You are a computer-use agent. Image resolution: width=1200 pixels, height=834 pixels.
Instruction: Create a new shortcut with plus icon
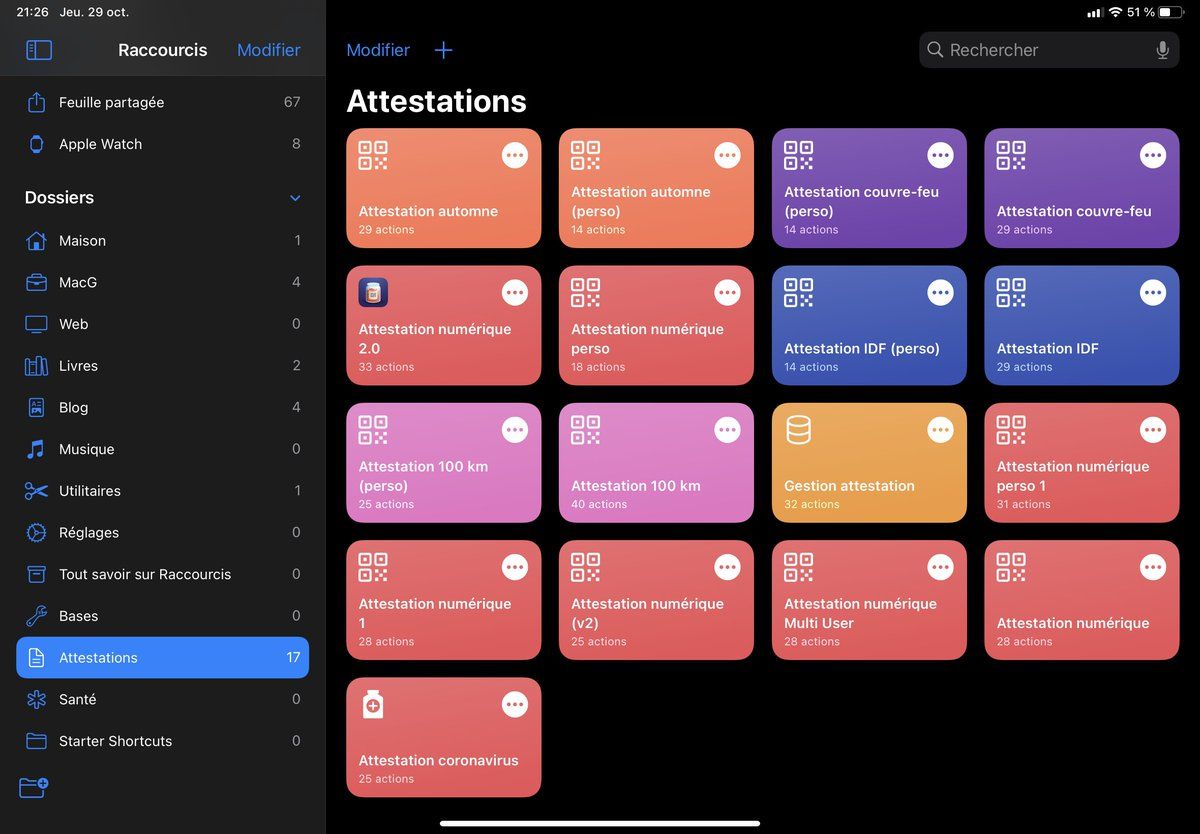point(444,50)
